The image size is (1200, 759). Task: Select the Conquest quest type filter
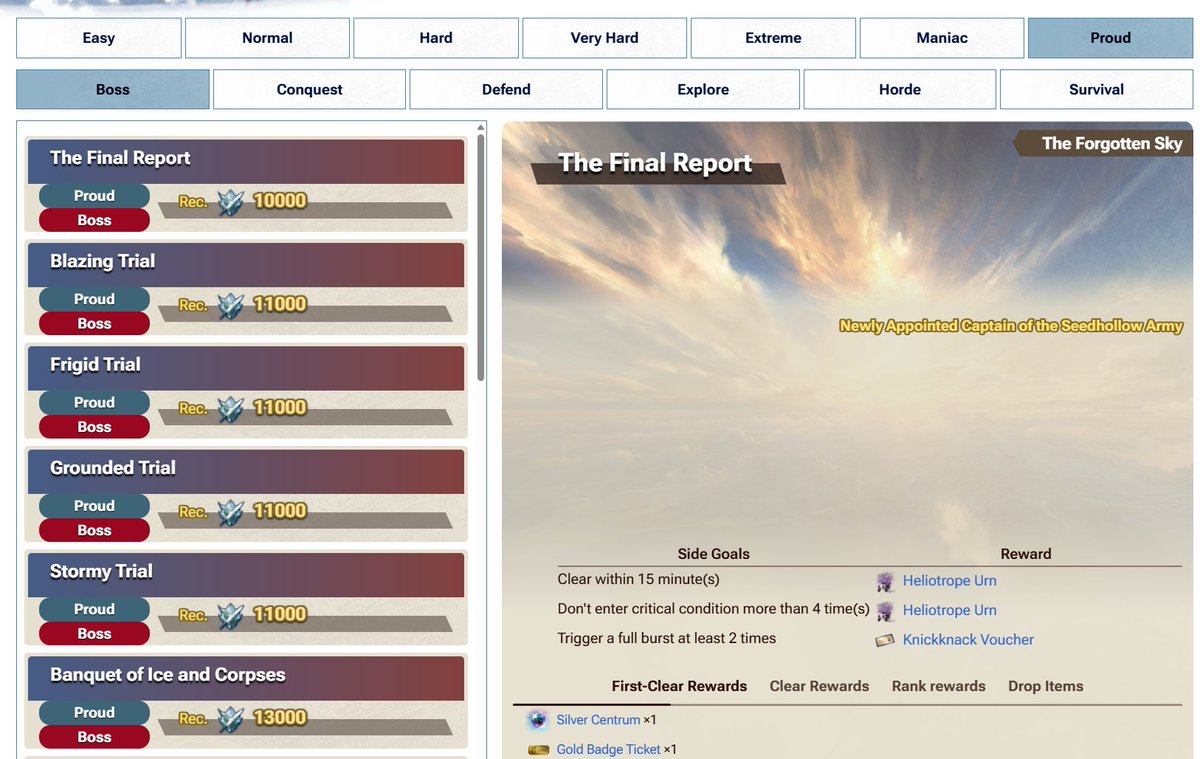(309, 89)
